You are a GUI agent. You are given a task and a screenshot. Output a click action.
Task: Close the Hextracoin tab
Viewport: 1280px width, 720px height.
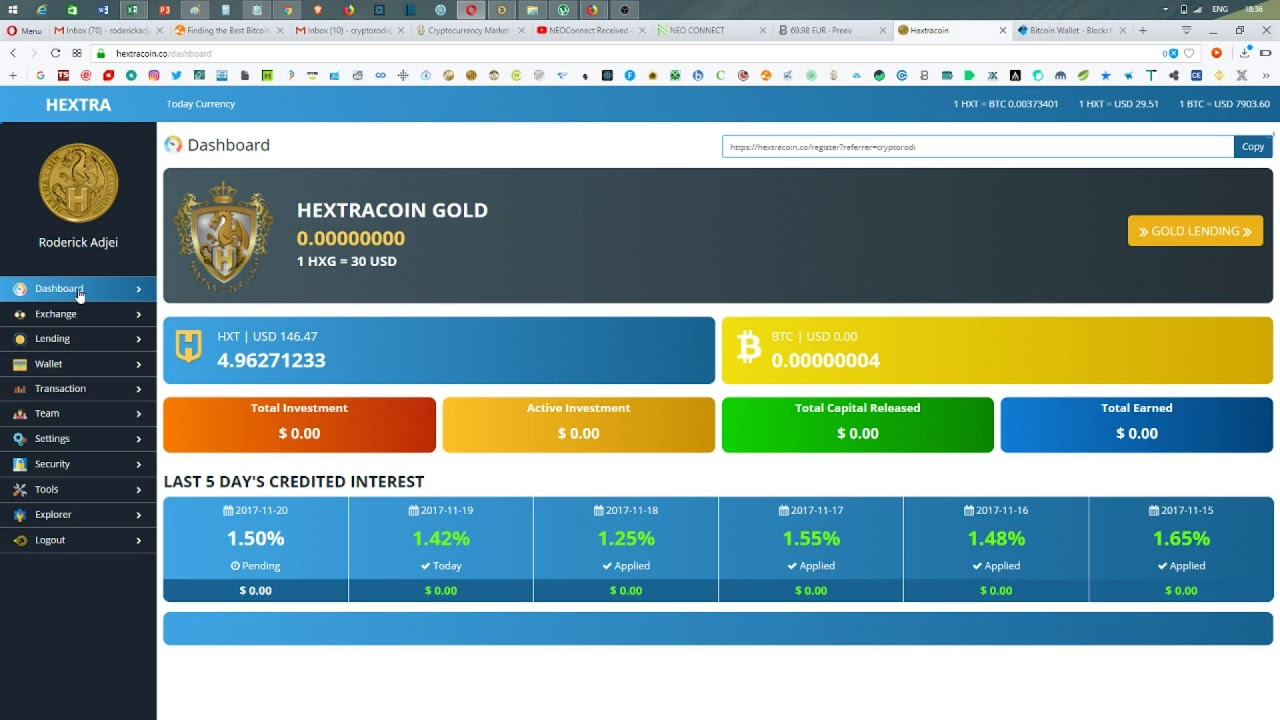1003,31
